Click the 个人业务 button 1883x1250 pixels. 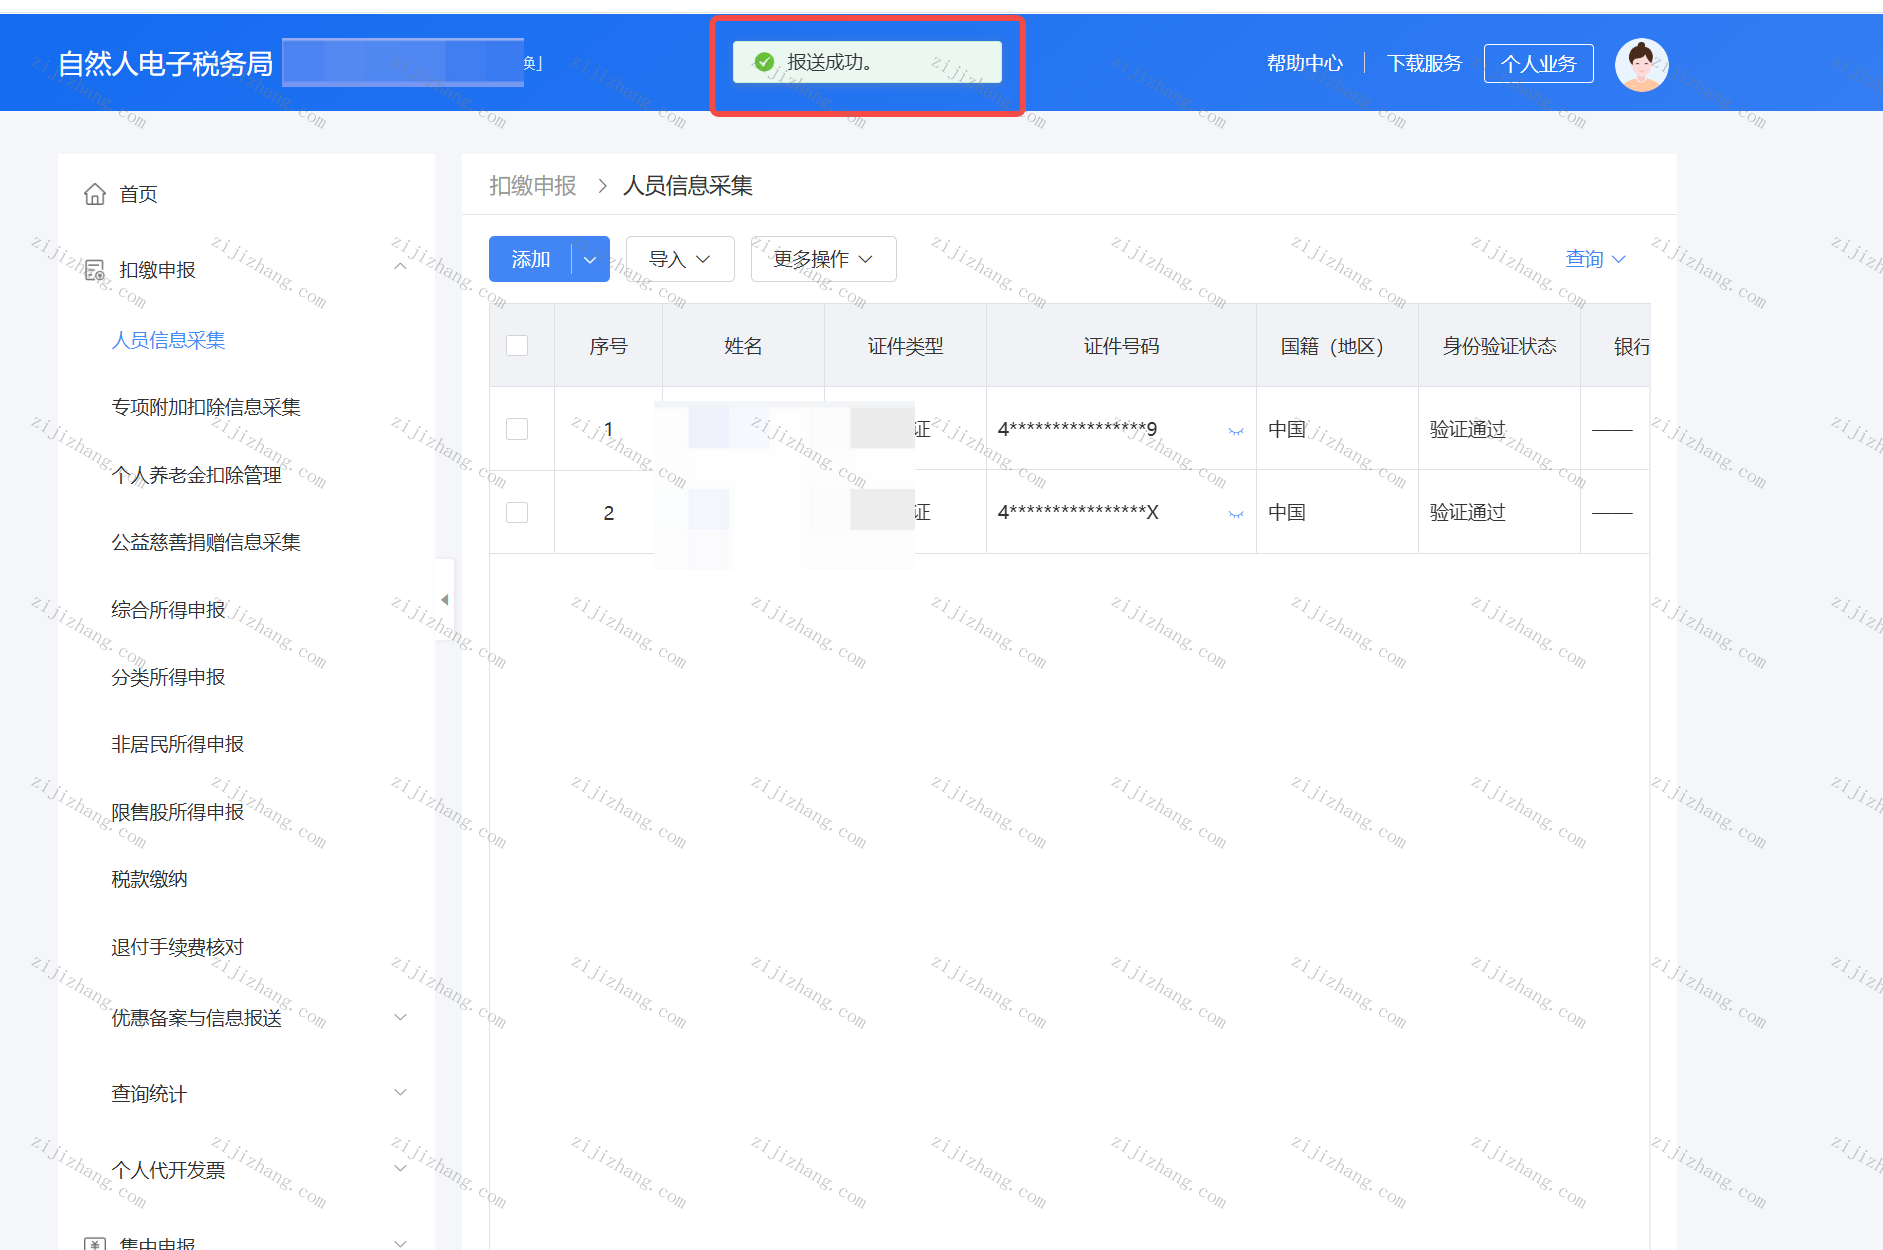coord(1538,64)
